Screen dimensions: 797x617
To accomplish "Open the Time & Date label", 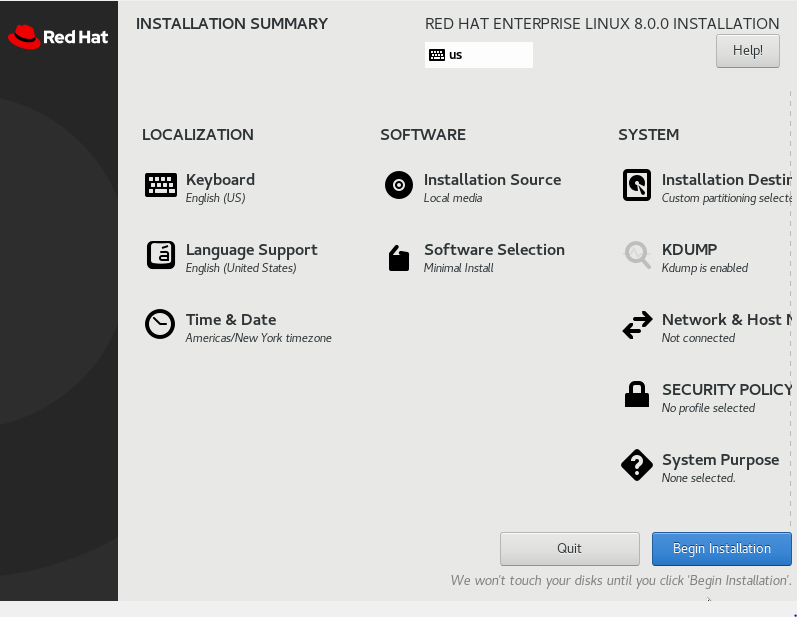I will (x=231, y=320).
